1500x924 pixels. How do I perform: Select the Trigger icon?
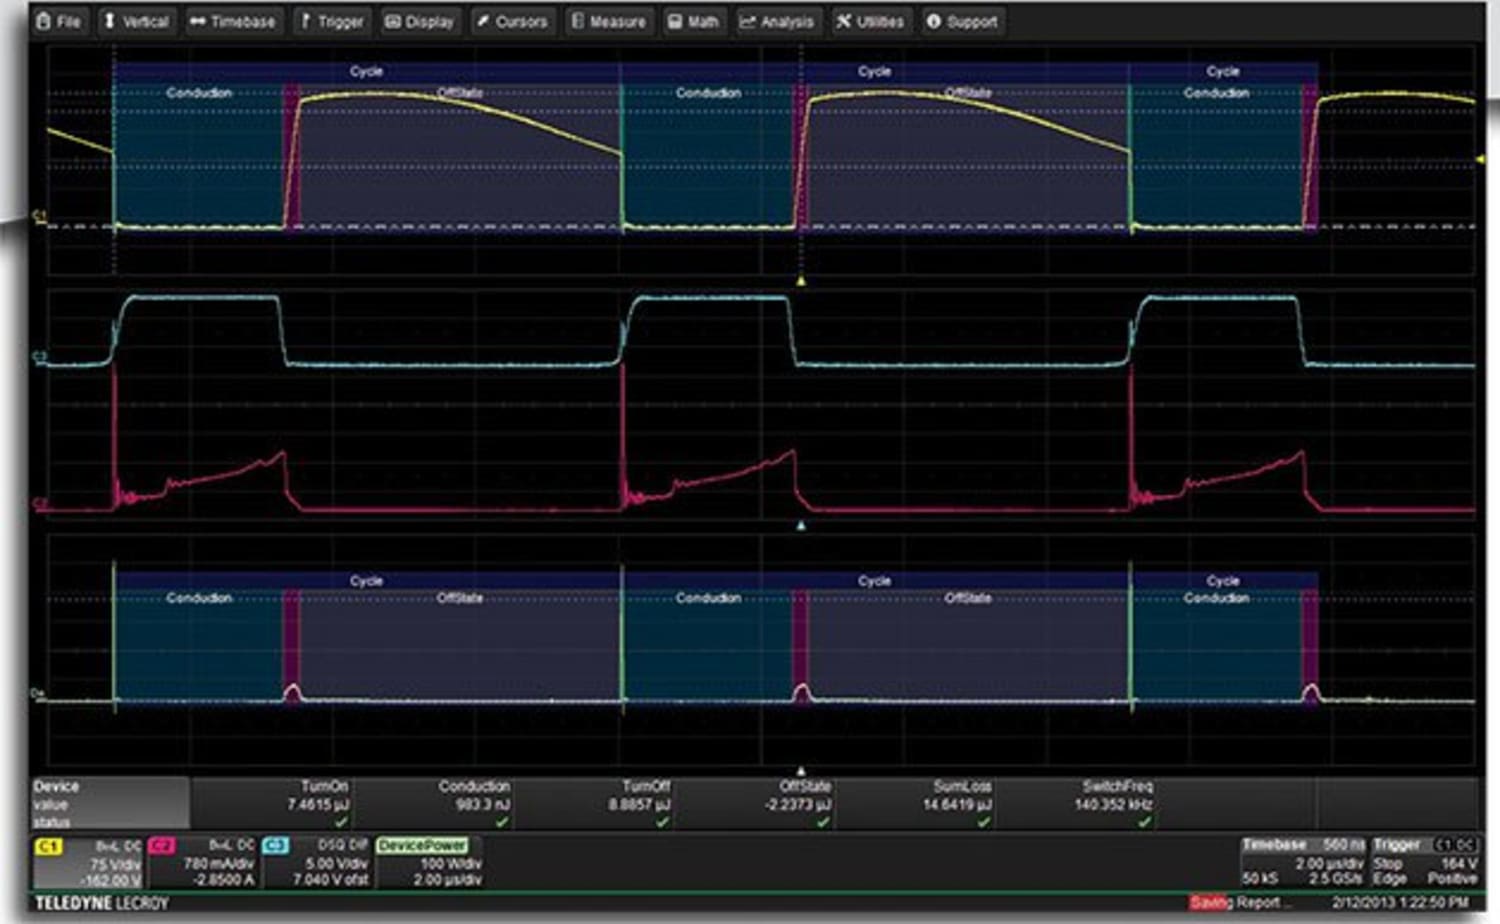click(x=307, y=20)
